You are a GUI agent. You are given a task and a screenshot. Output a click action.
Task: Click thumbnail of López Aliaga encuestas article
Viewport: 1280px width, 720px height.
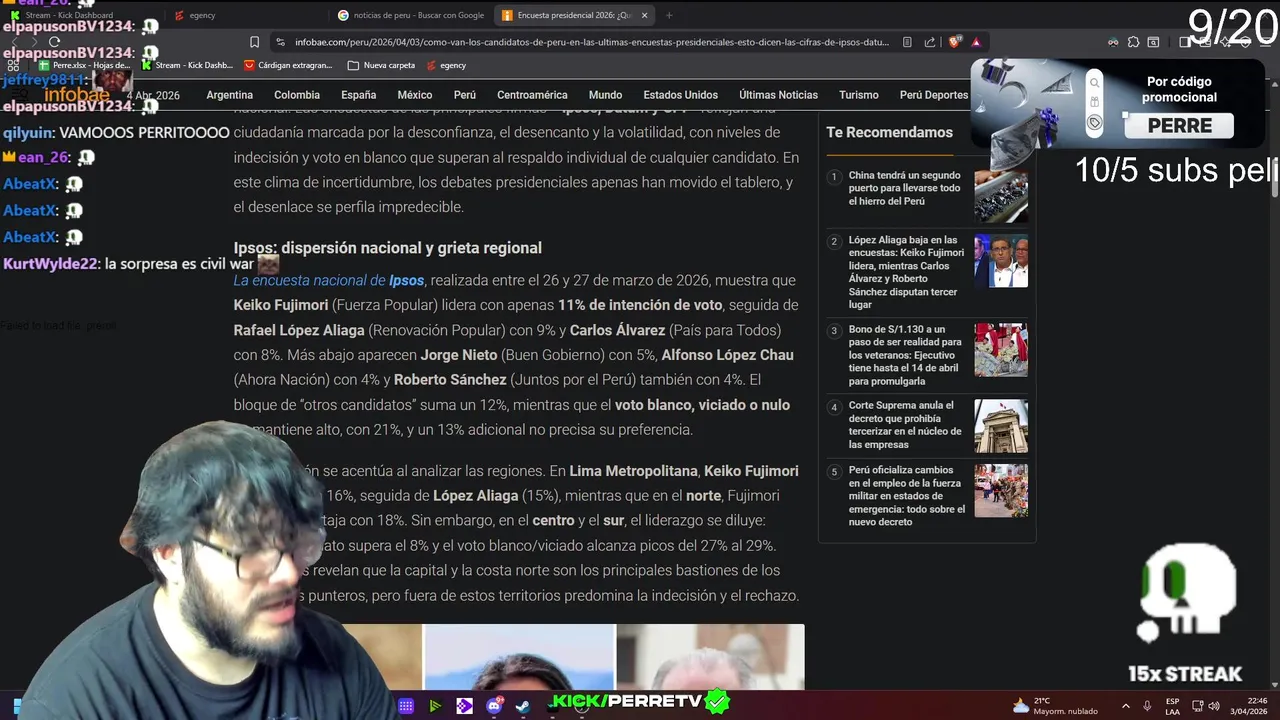pyautogui.click(x=1001, y=261)
